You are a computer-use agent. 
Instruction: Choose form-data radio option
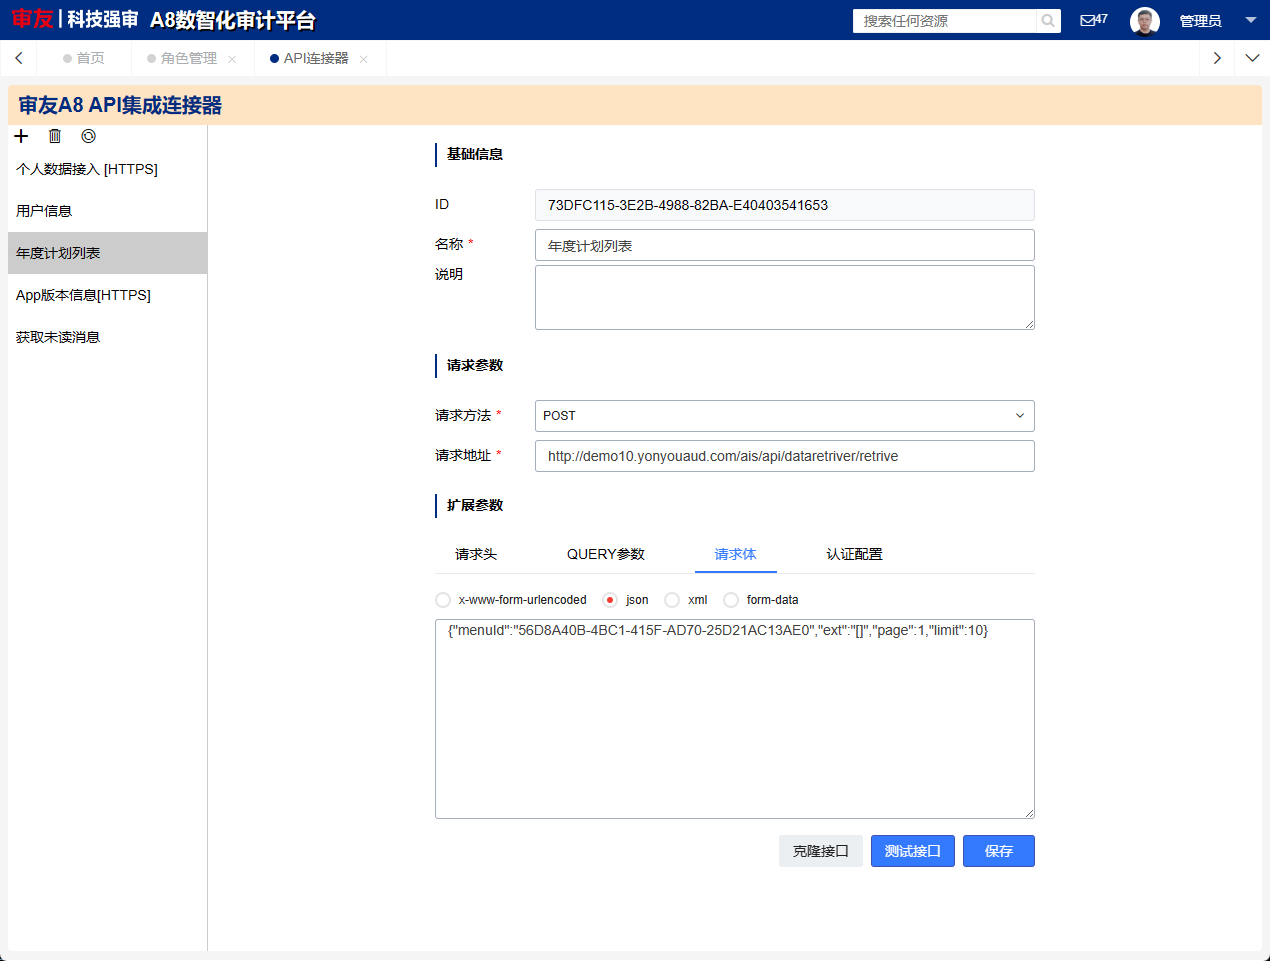pos(731,600)
